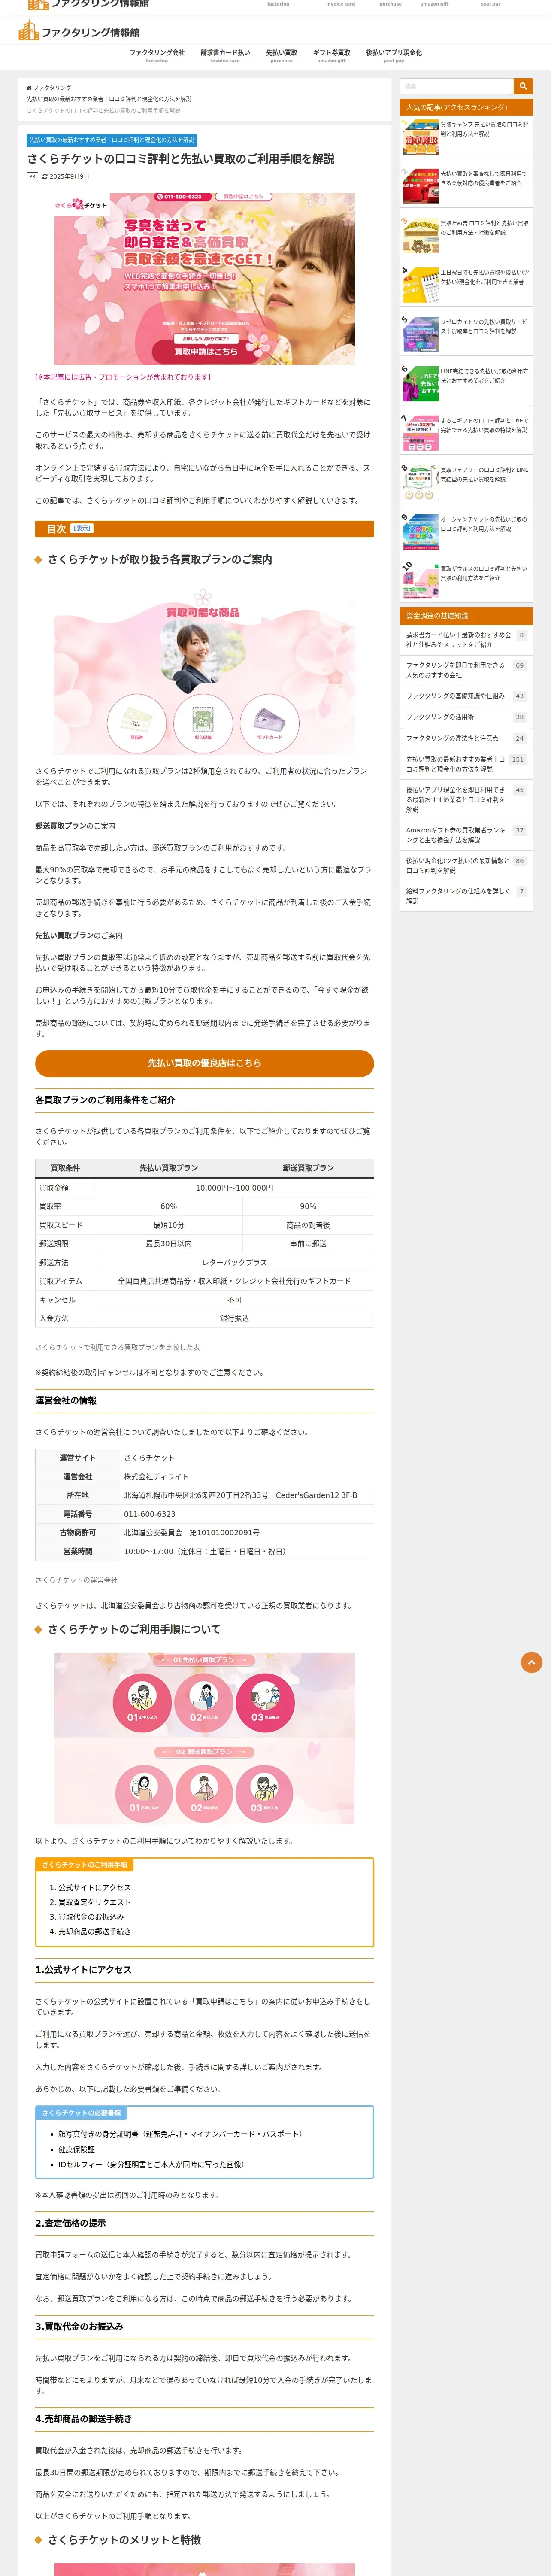Open category 後払い現金化(ツケ払い)の最新情報 (86)
Viewport: 551px width, 2576px height.
click(x=466, y=865)
